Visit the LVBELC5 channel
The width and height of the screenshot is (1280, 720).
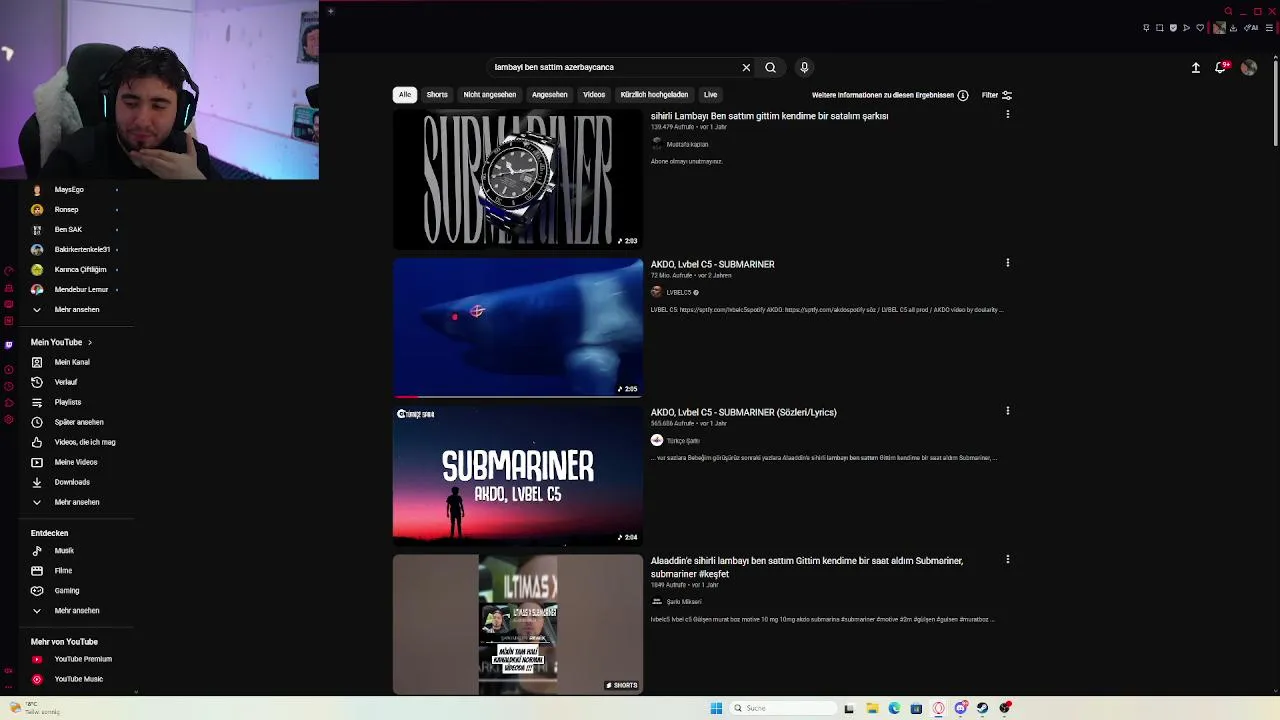click(679, 292)
